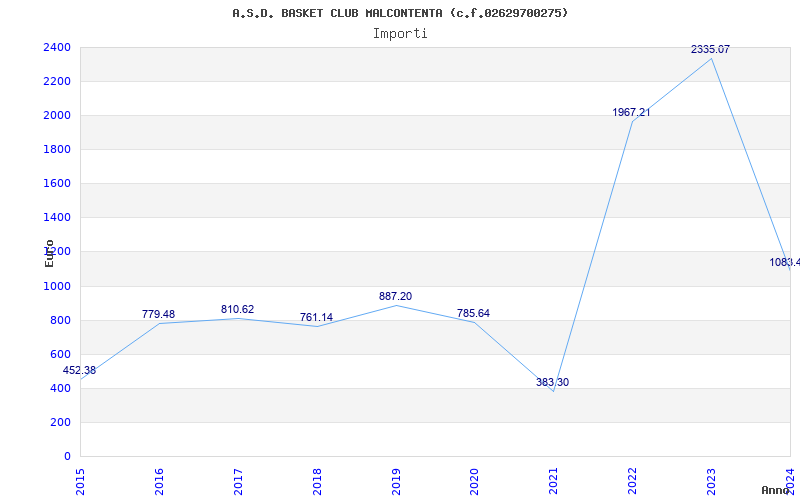Click the 800 y-axis value
This screenshot has height=500, width=800.
point(61,321)
